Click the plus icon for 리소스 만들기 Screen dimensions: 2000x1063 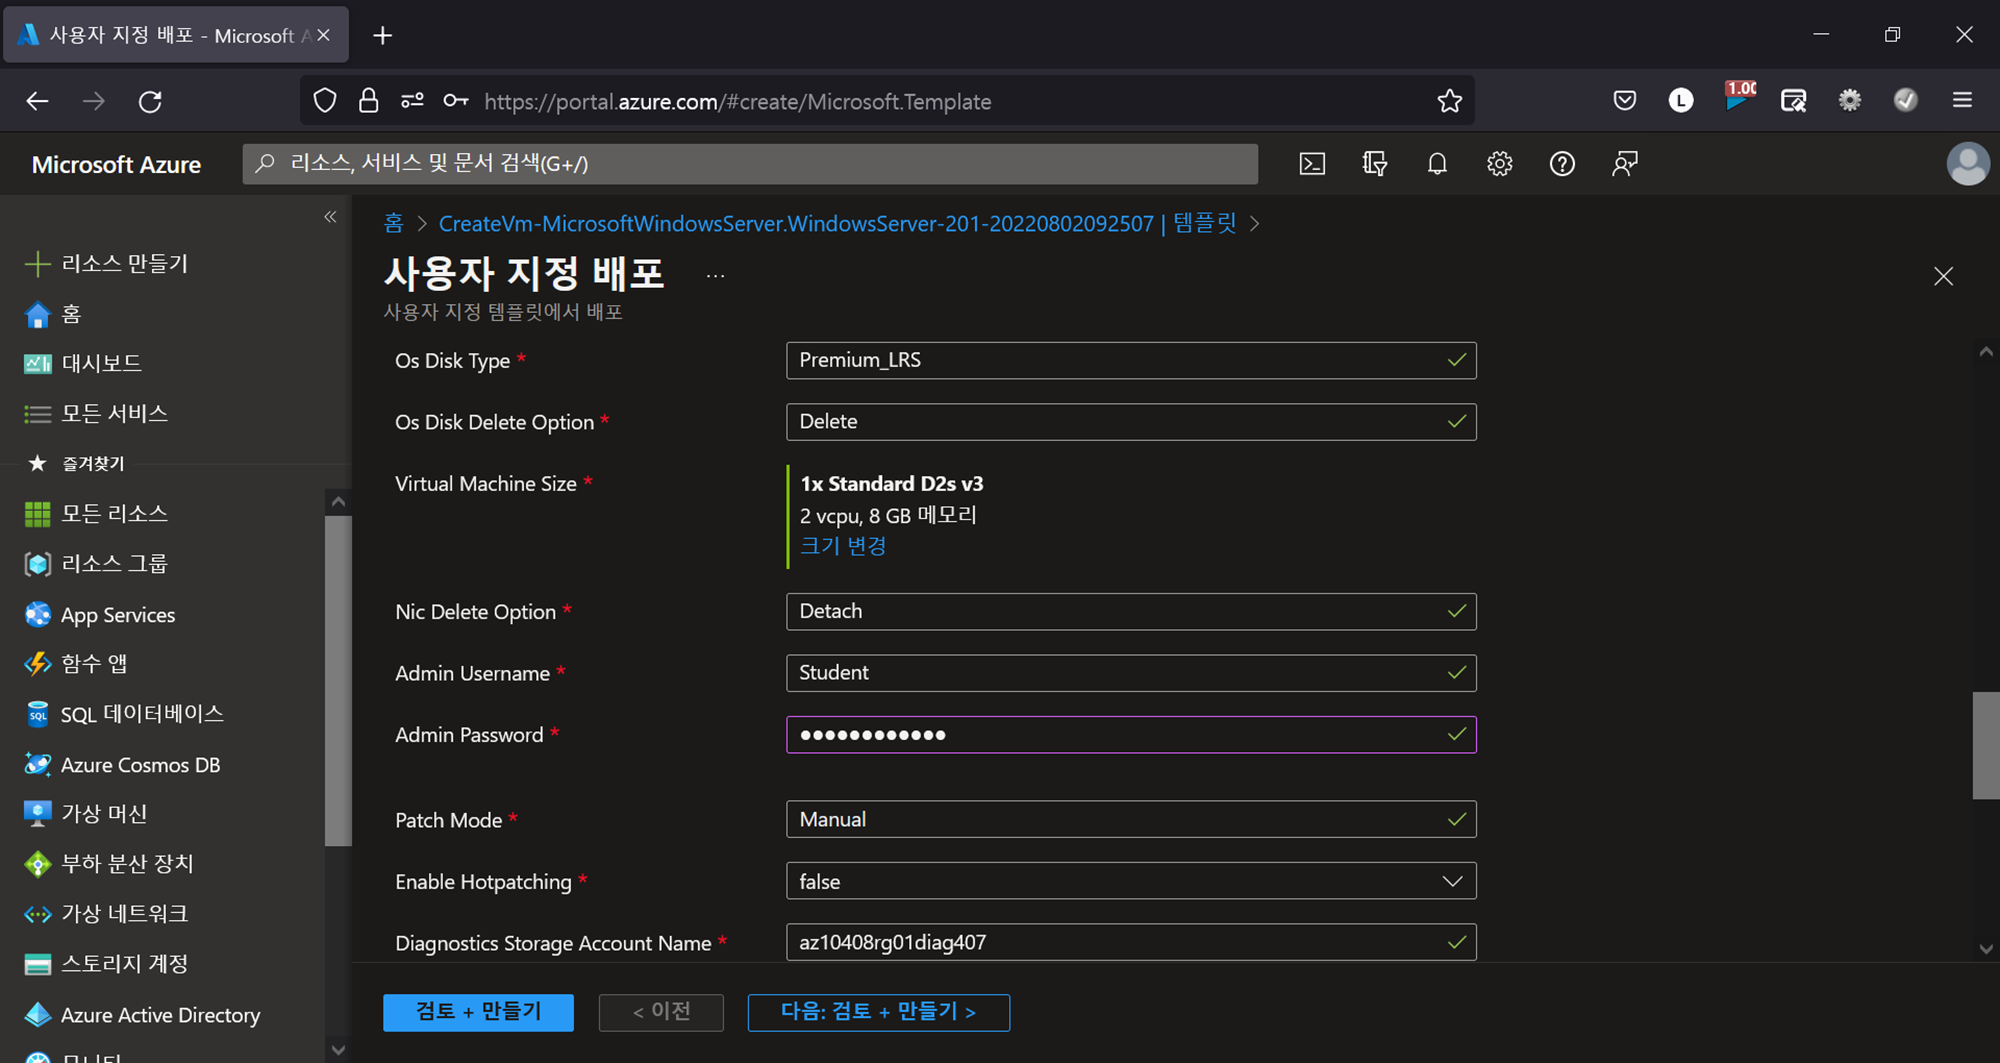tap(37, 264)
